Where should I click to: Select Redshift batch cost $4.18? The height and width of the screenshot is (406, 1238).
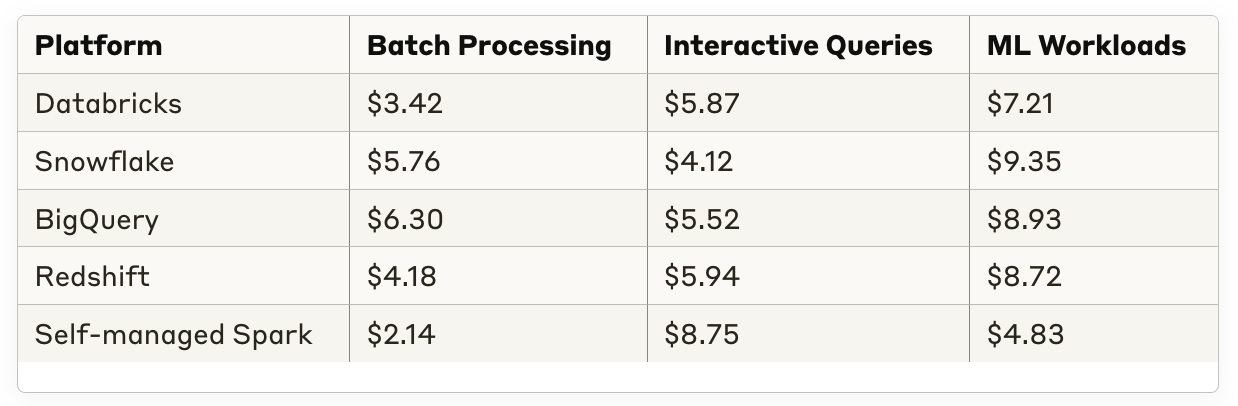pos(401,277)
